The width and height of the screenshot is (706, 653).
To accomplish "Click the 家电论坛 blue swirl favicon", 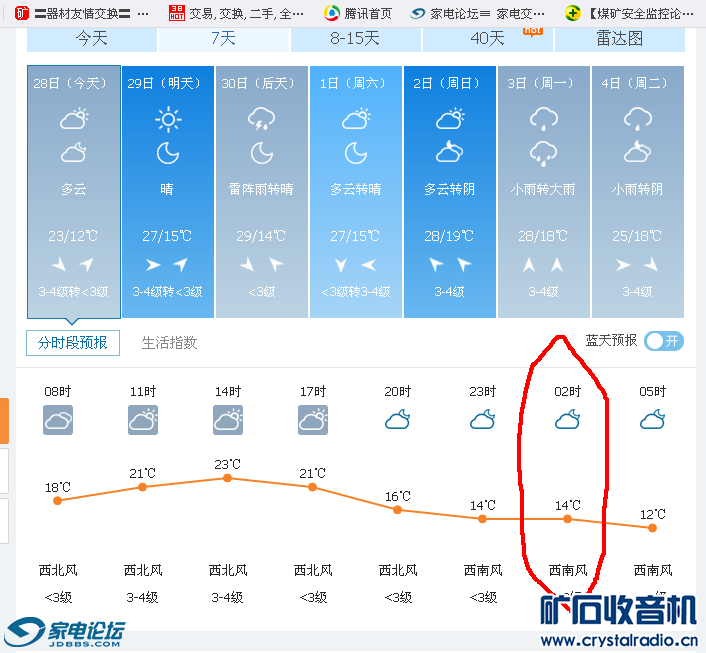I will [418, 14].
